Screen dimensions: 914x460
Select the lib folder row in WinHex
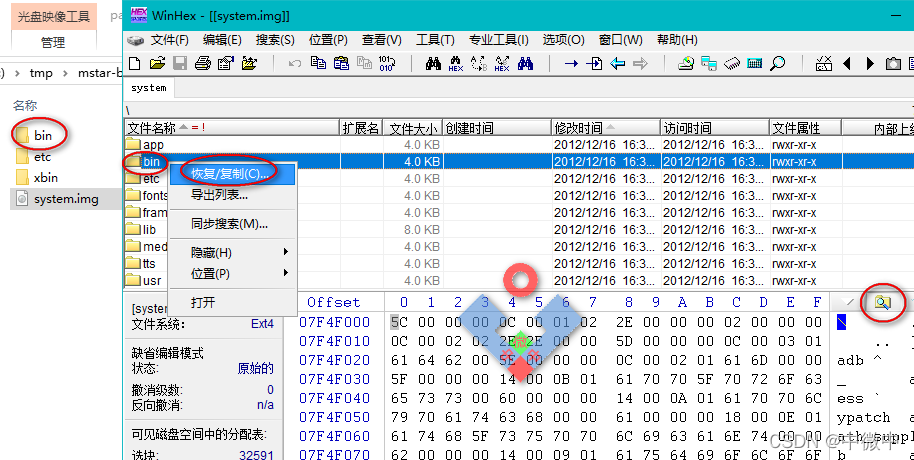[x=519, y=230]
